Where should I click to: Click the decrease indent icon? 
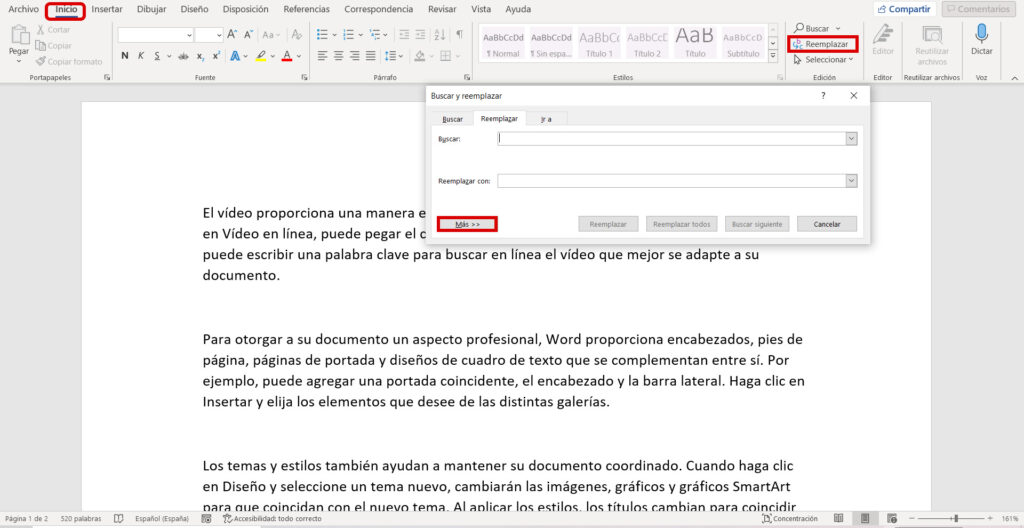[404, 35]
